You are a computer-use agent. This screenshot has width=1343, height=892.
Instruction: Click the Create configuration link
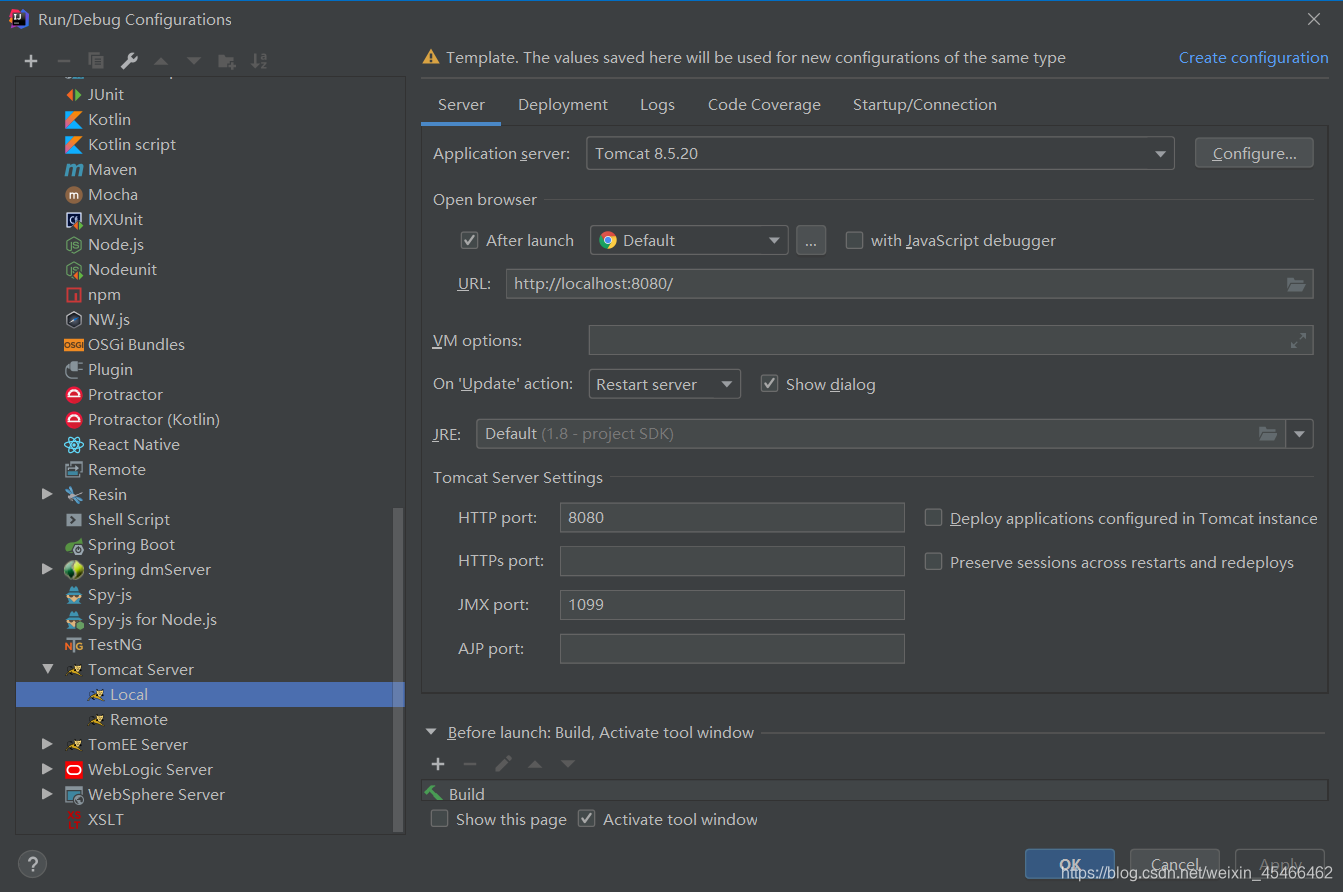click(1253, 57)
